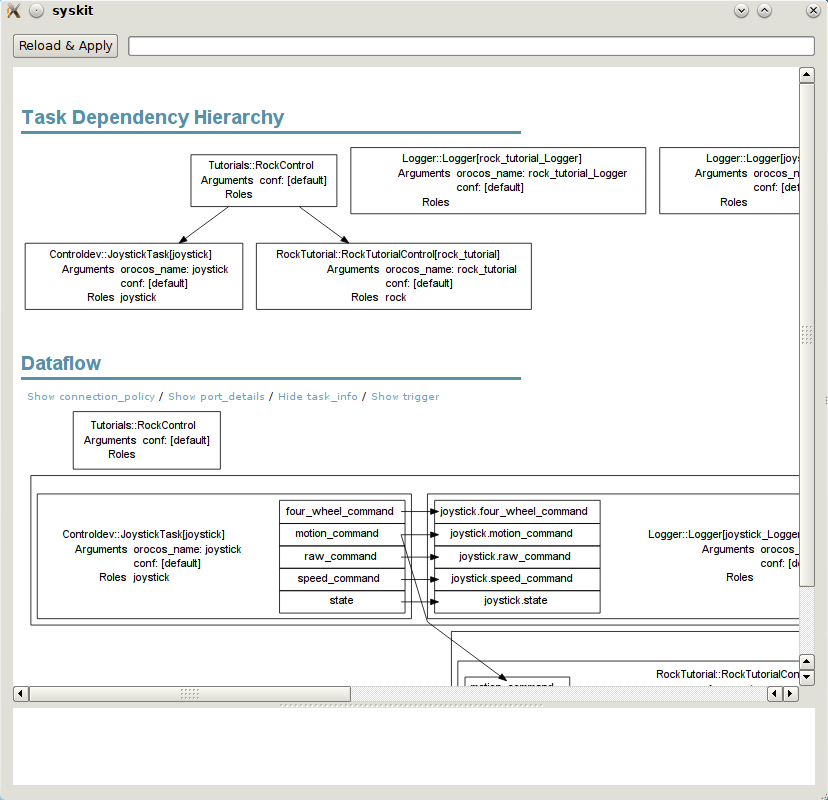Select the Logger::Logger[rock_tutorial_Logger] node

[498, 180]
